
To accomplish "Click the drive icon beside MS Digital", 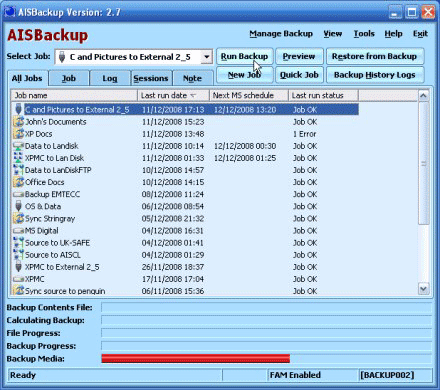I will pos(18,230).
